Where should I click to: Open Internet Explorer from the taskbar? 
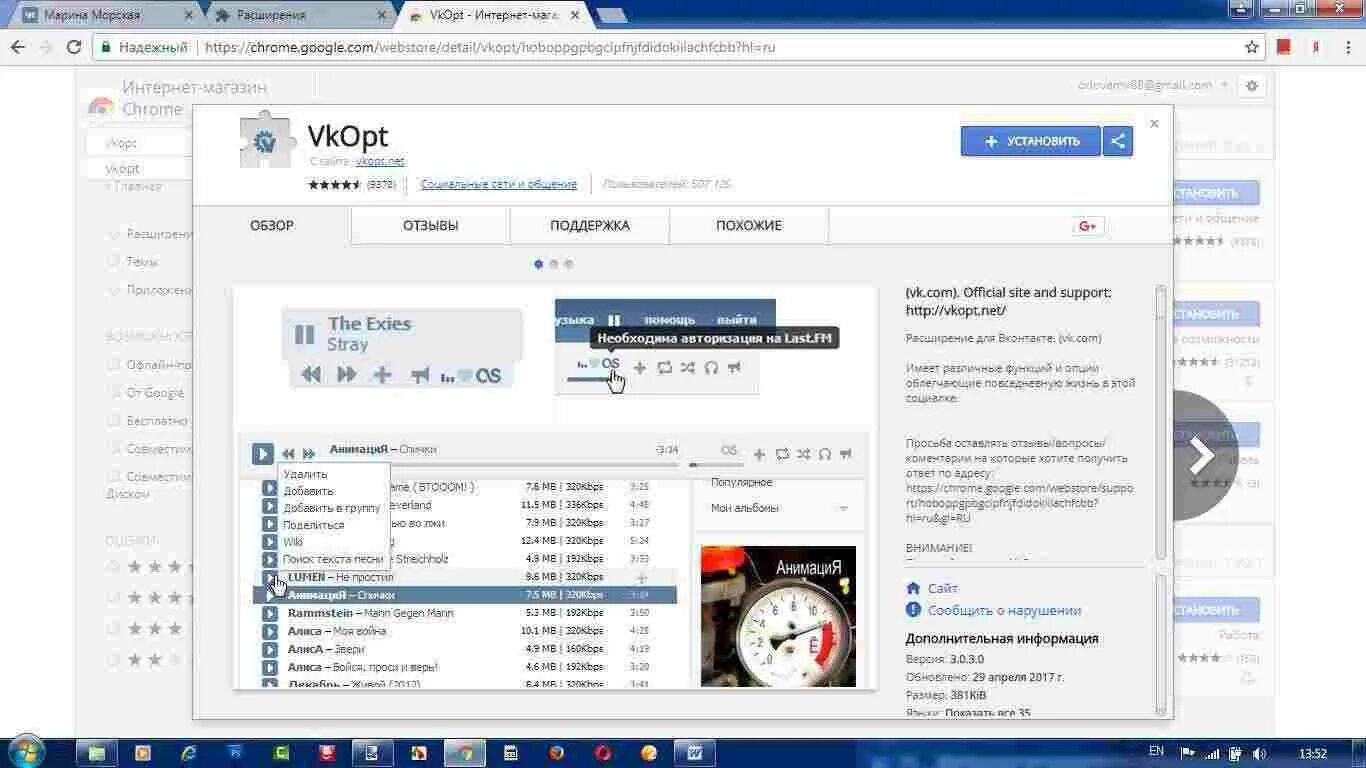(189, 752)
